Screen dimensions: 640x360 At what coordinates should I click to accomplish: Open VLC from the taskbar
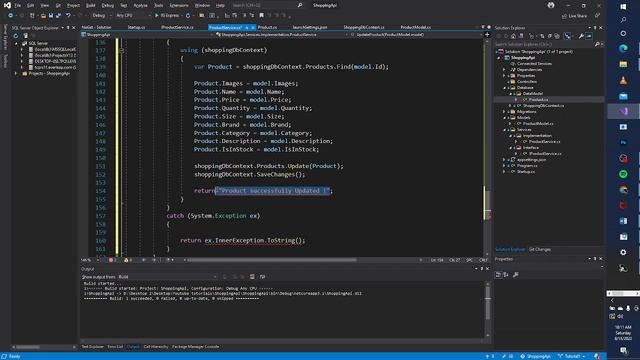[623, 80]
